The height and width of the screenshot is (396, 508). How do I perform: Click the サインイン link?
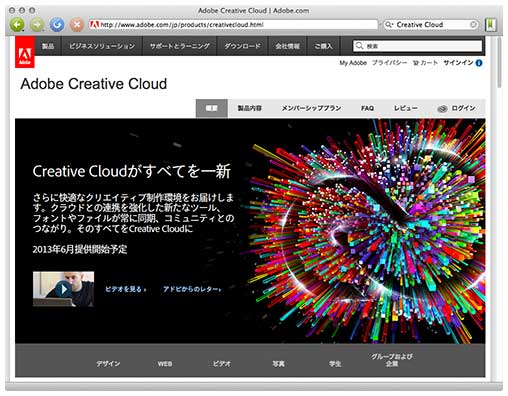point(458,63)
